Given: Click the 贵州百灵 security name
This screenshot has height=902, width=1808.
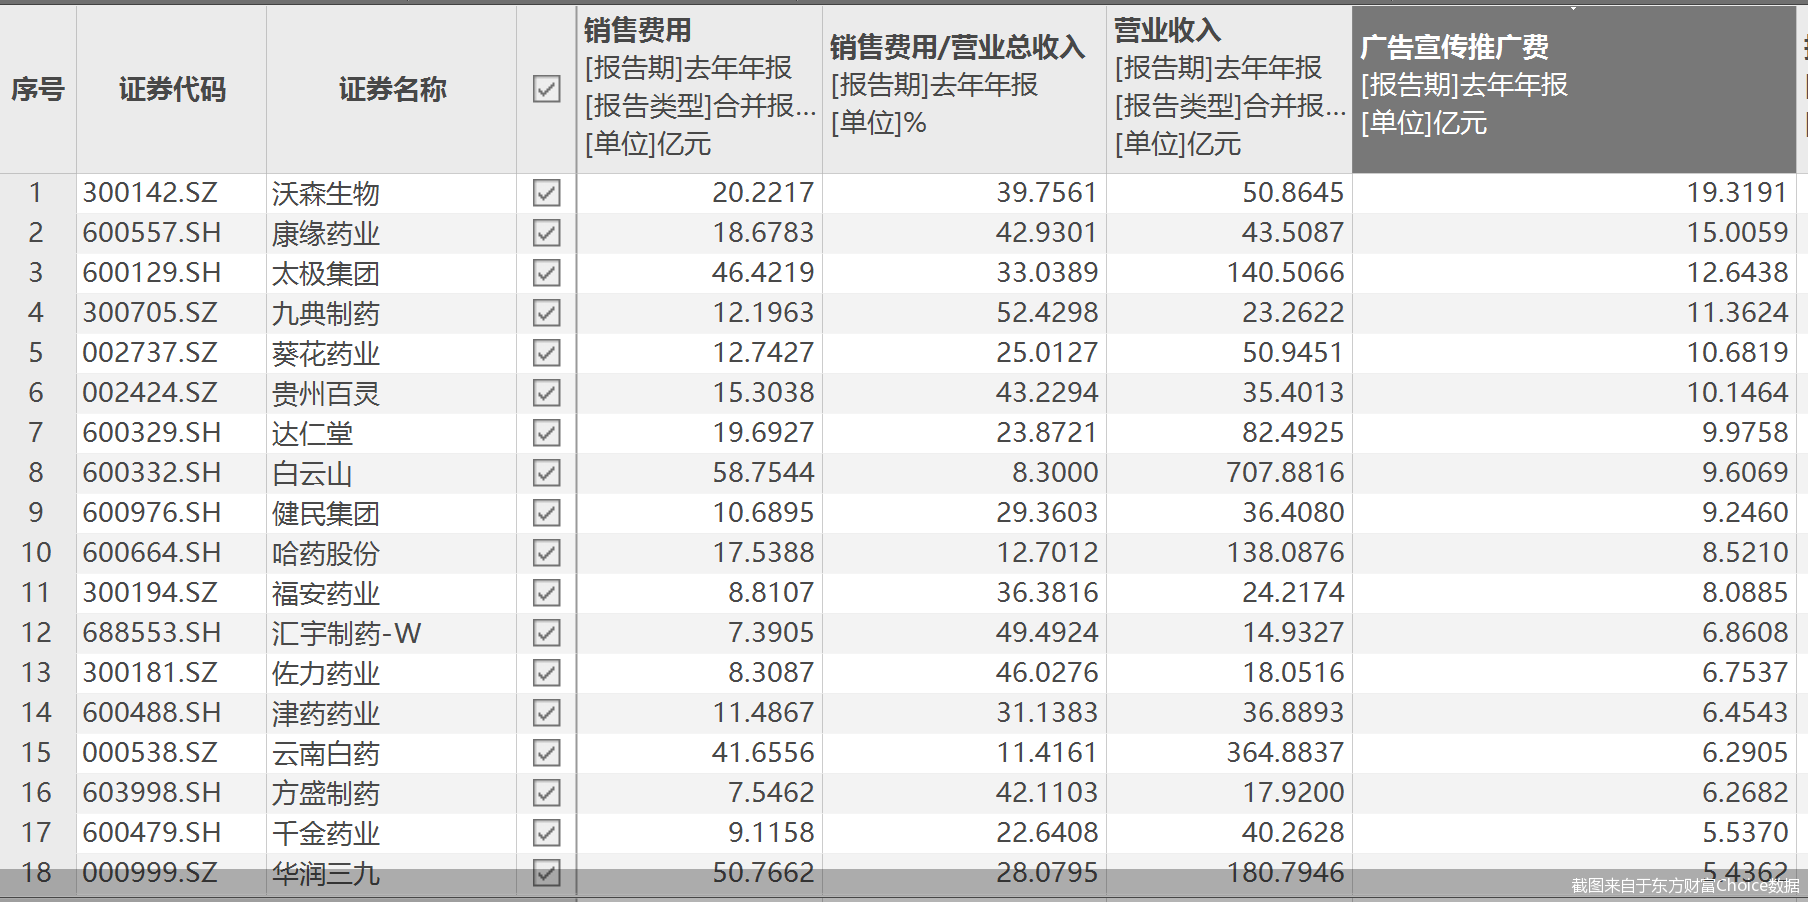Looking at the screenshot, I should tap(326, 393).
